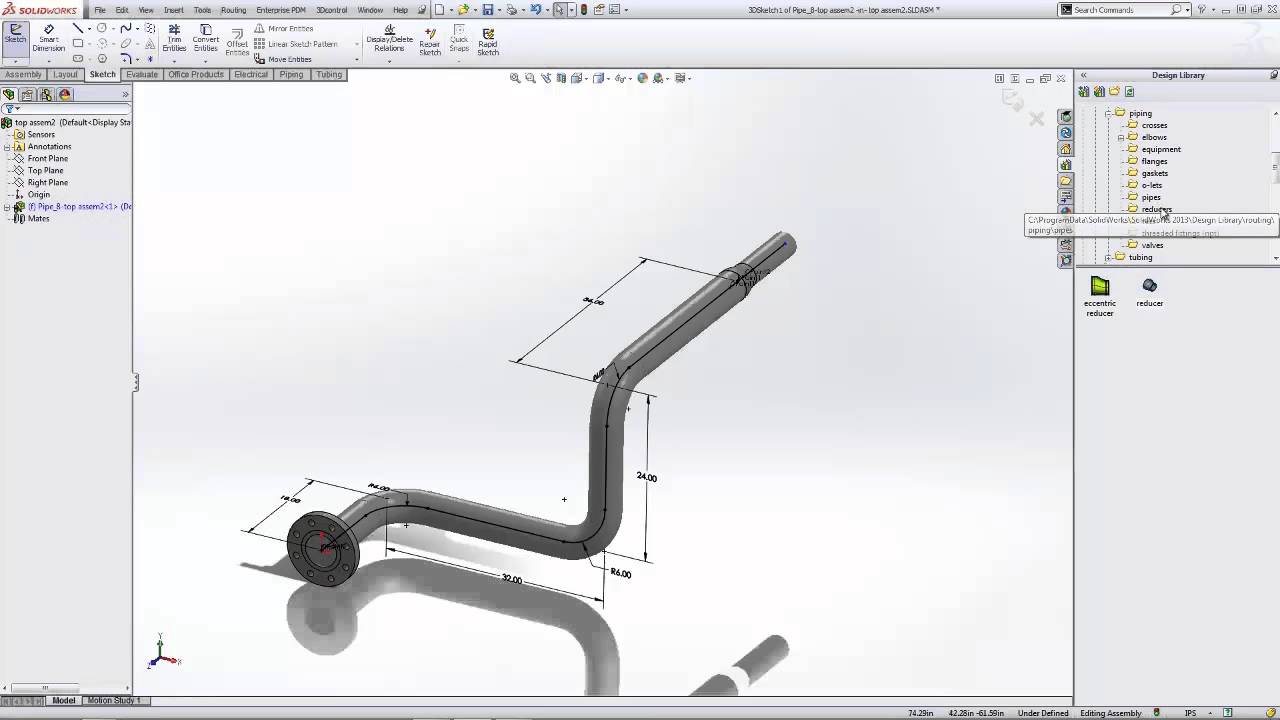
Task: Open the Enterprise PDM menu
Action: [281, 10]
